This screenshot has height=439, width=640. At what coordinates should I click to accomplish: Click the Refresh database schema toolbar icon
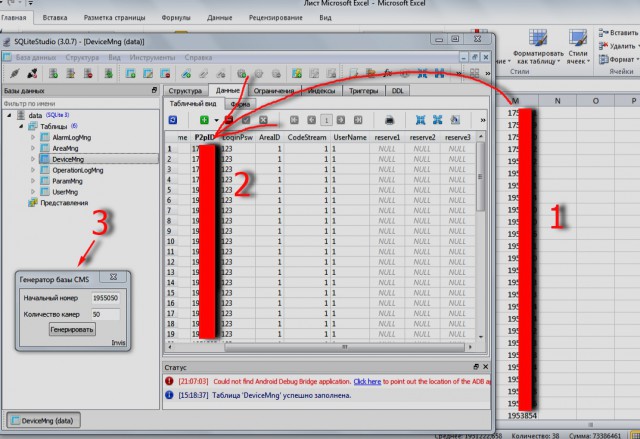(x=108, y=73)
